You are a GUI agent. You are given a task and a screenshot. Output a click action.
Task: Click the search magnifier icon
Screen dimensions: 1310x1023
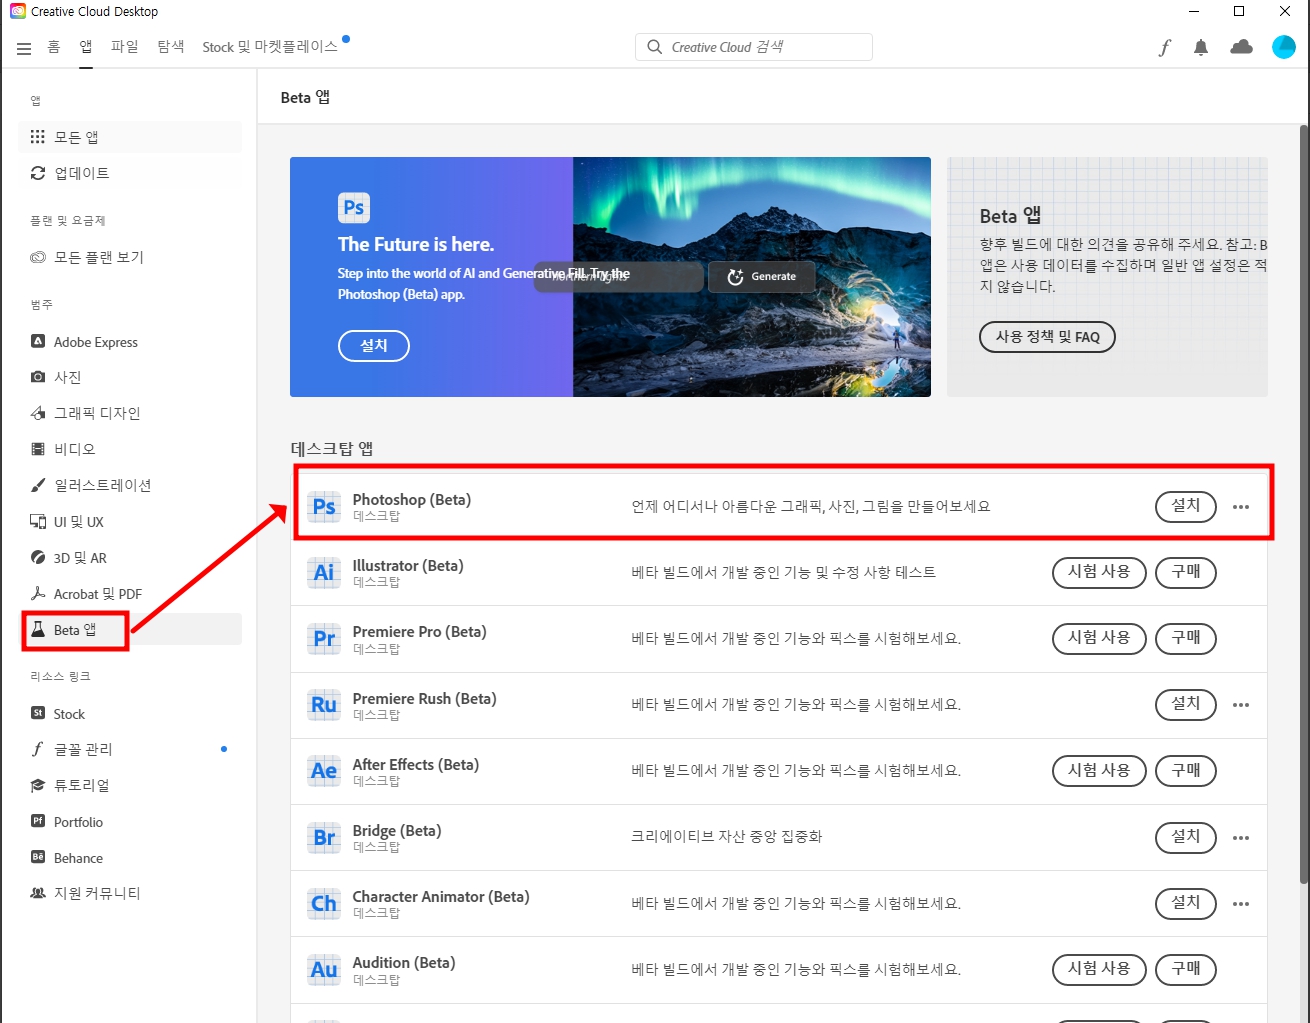655,47
